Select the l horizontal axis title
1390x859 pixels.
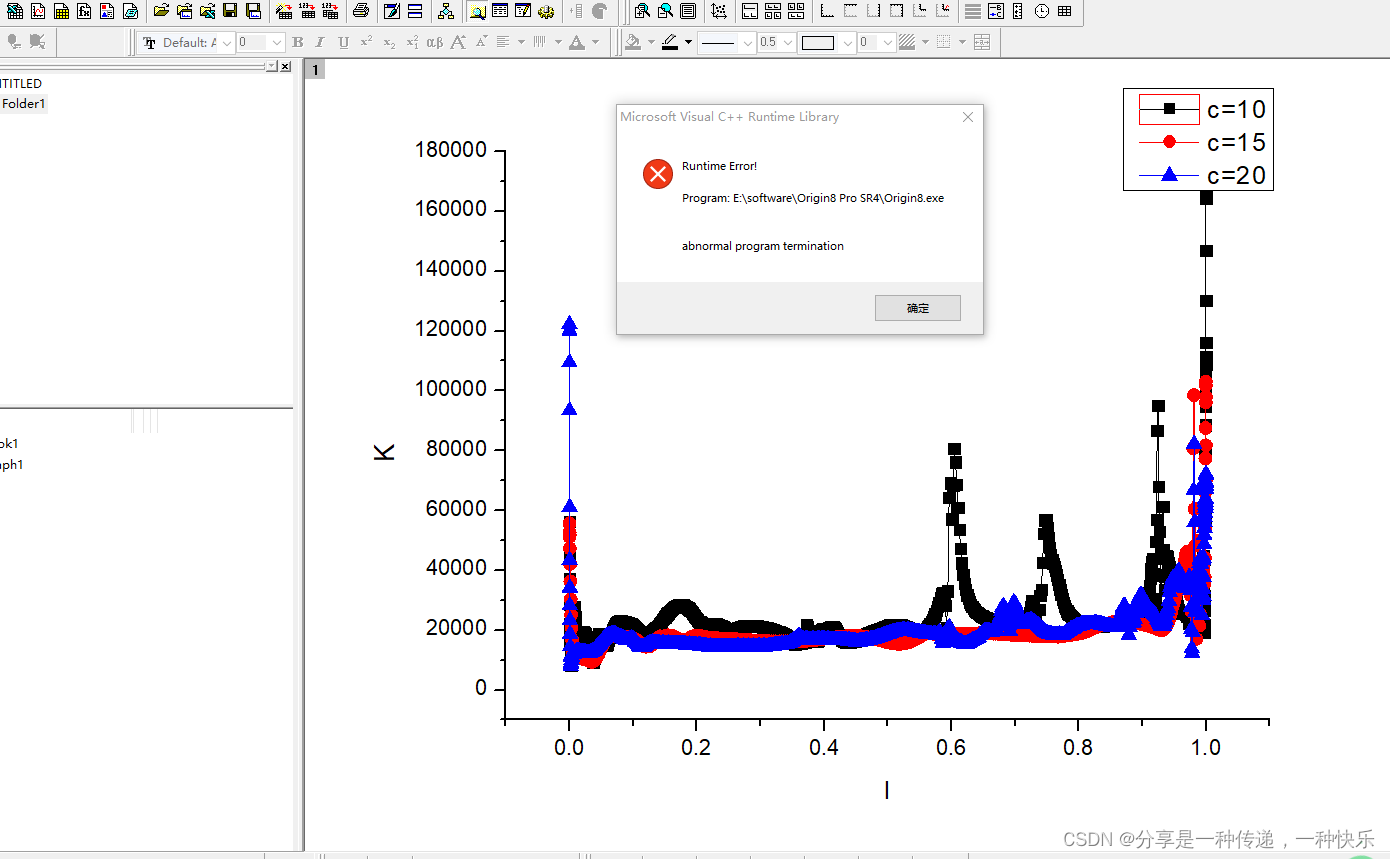(x=887, y=790)
